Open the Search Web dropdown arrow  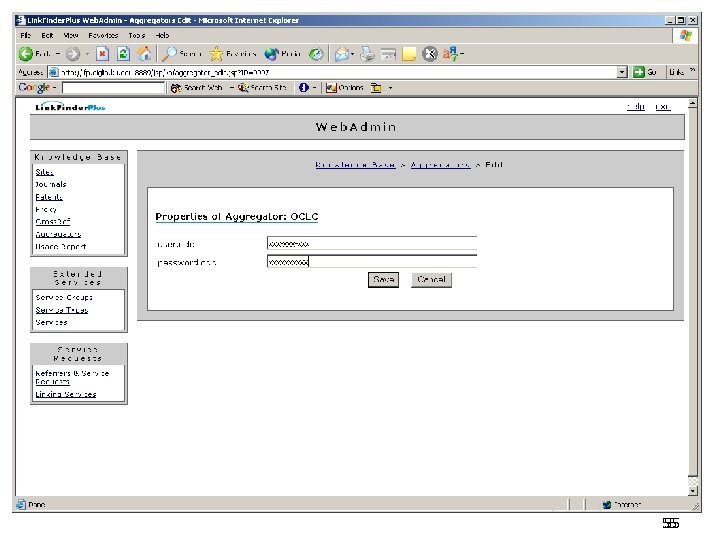(x=231, y=88)
